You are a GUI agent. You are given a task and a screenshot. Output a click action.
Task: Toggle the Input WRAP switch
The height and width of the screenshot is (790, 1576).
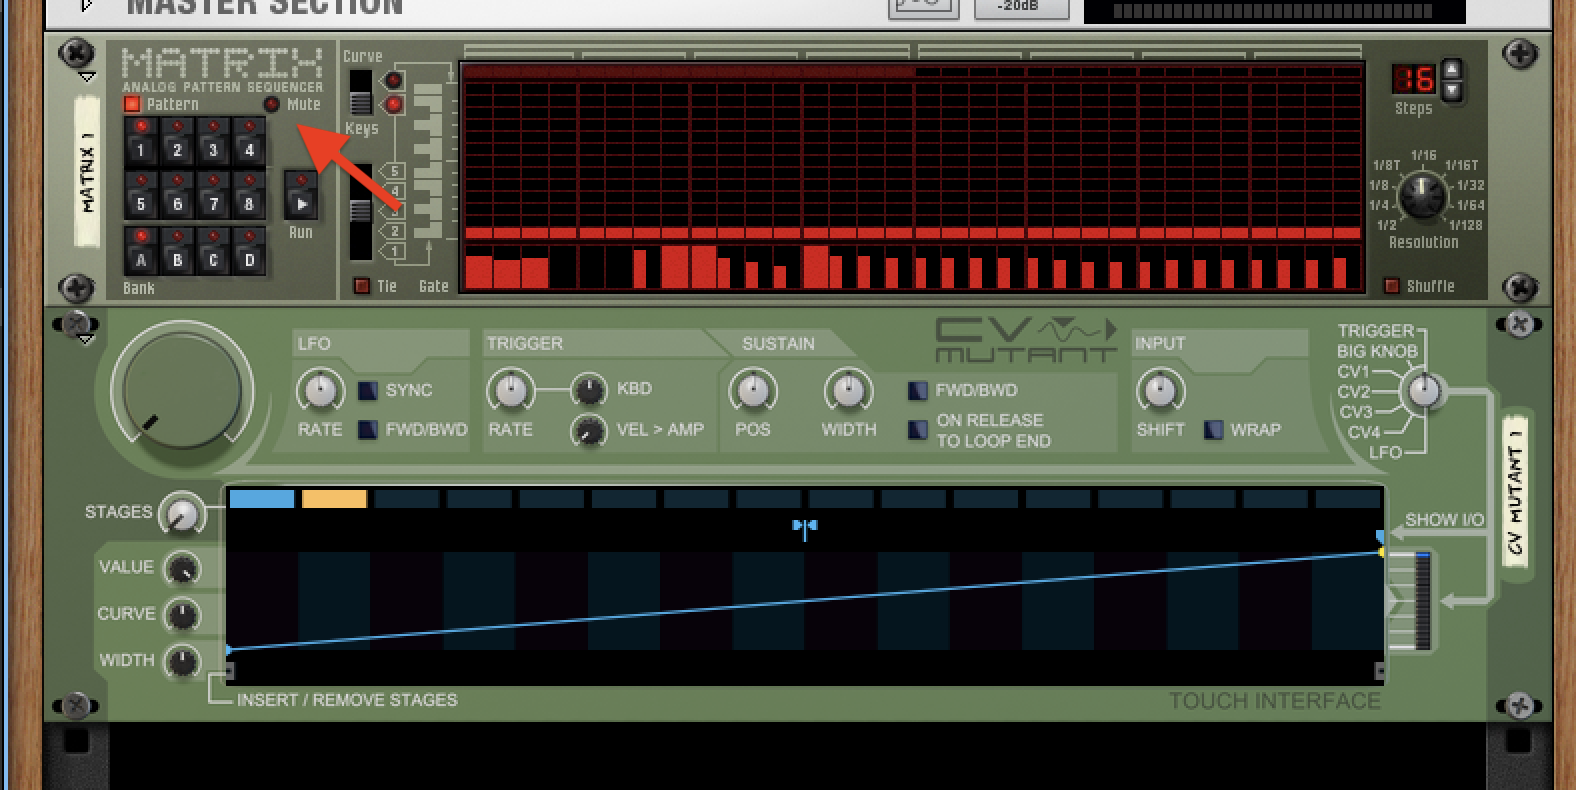click(1213, 429)
